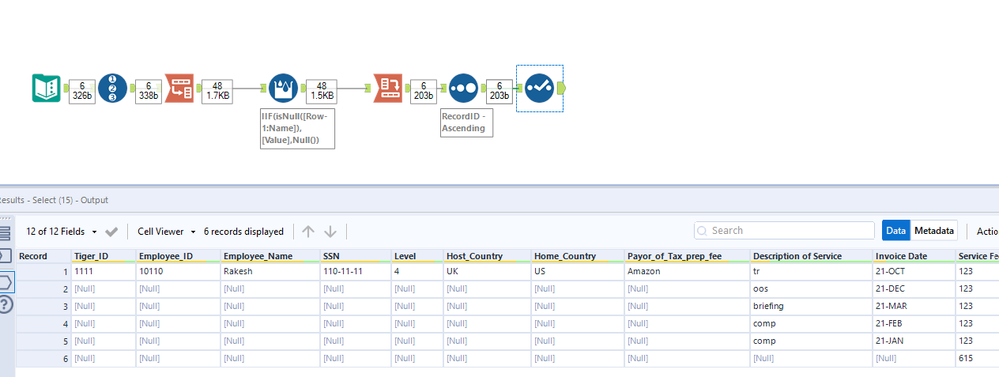The width and height of the screenshot is (999, 377).
Task: Click the Level column header
Action: [x=417, y=256]
